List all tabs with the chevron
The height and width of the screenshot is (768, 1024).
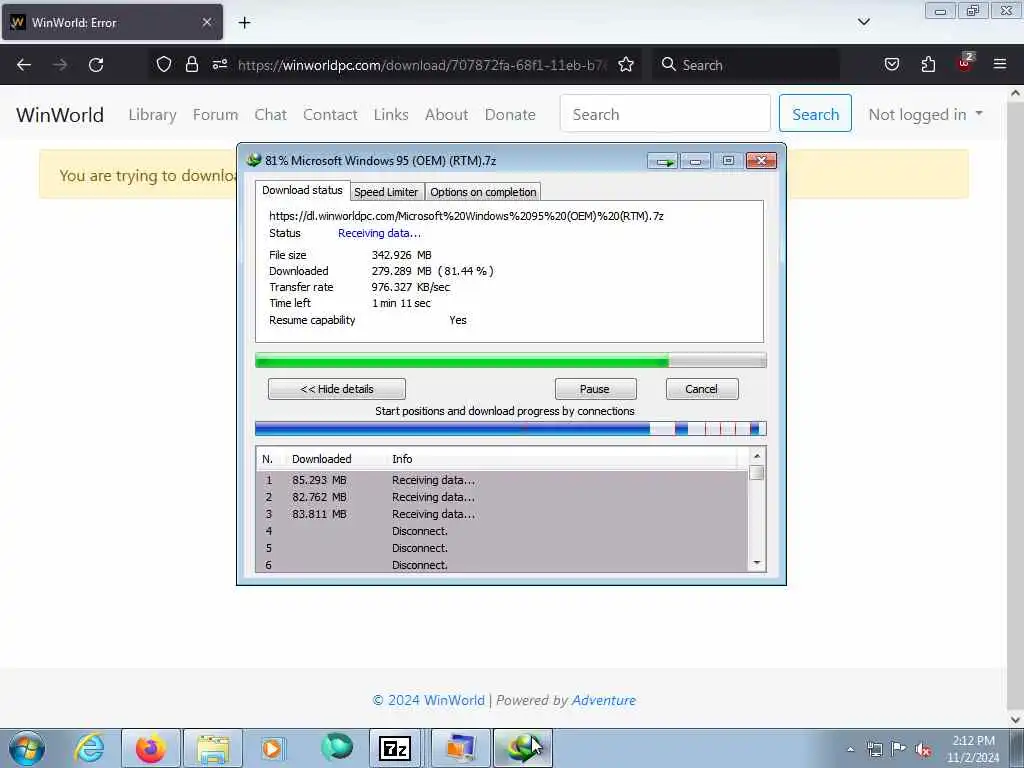click(863, 22)
